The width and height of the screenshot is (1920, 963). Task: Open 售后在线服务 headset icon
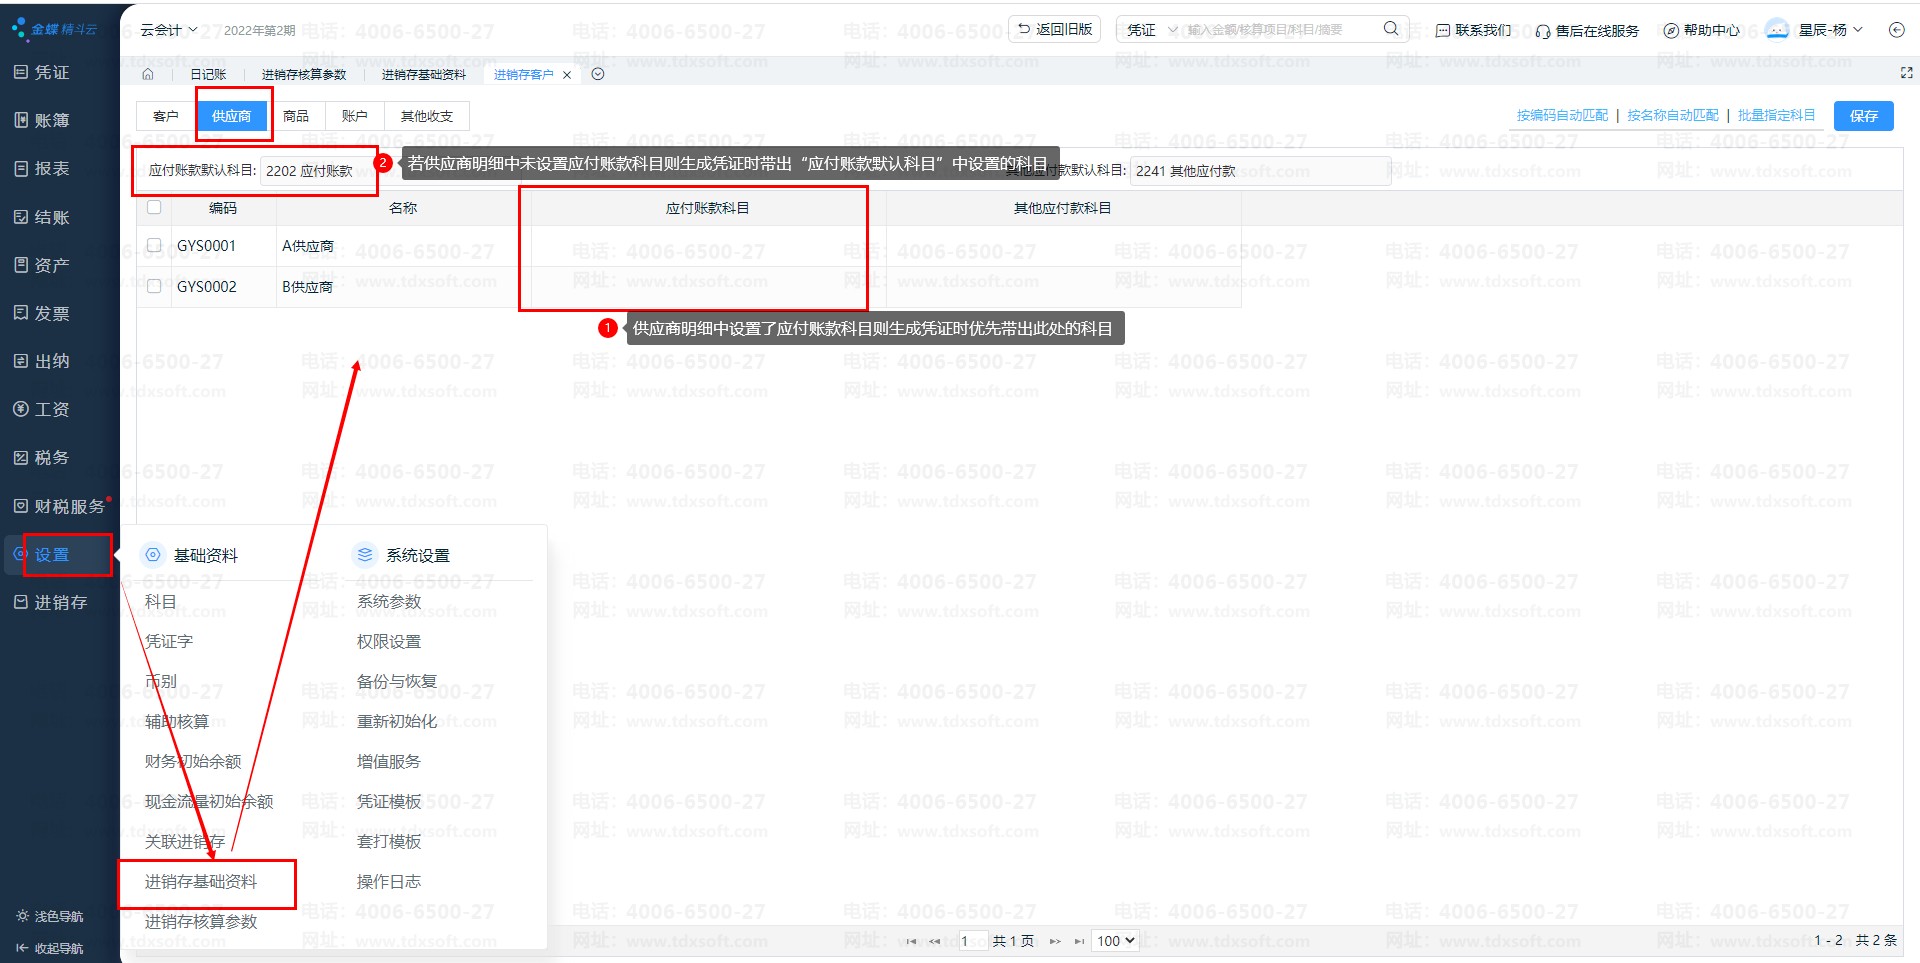(1543, 31)
